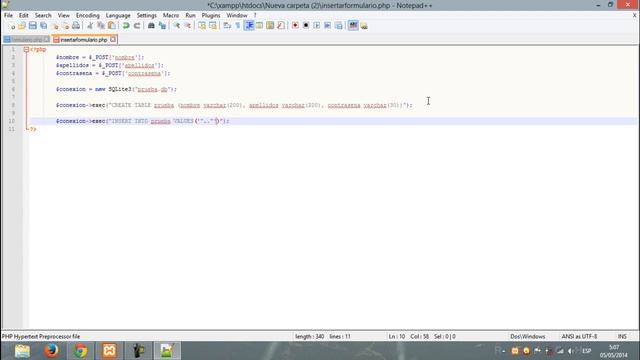Click the volume speaker tray icon
The height and width of the screenshot is (360, 640).
click(571, 351)
